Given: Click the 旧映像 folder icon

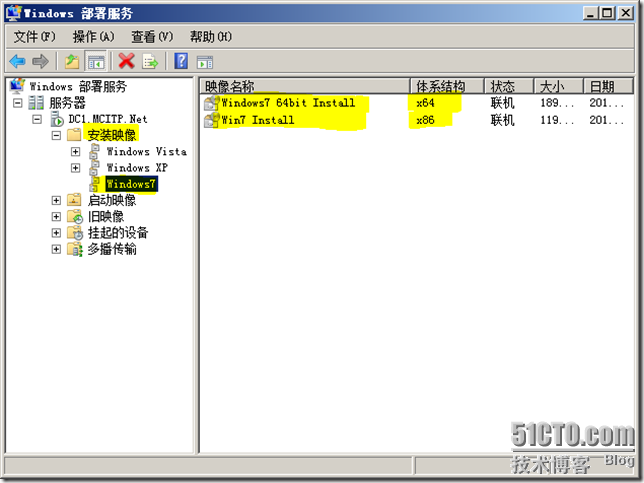Looking at the screenshot, I should click(75, 216).
